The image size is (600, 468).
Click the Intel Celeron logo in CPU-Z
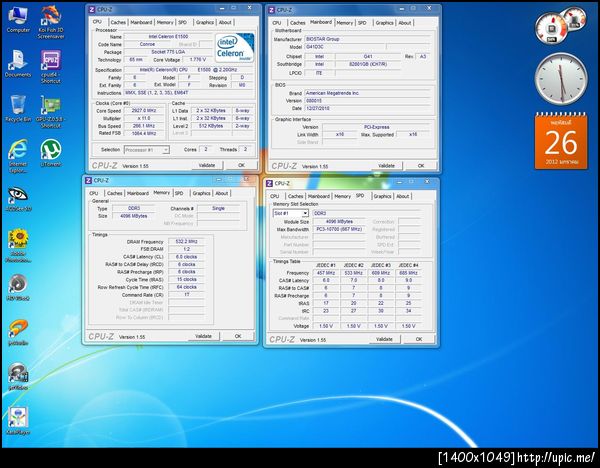235,48
